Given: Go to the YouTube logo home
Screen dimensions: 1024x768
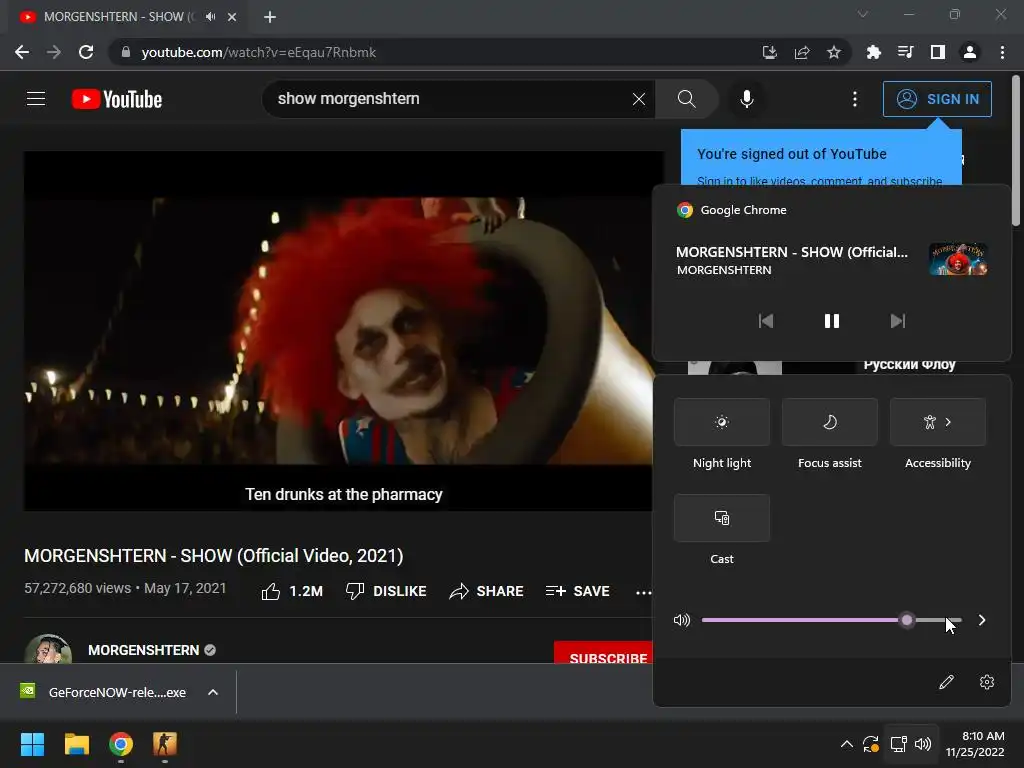Looking at the screenshot, I should 117,99.
